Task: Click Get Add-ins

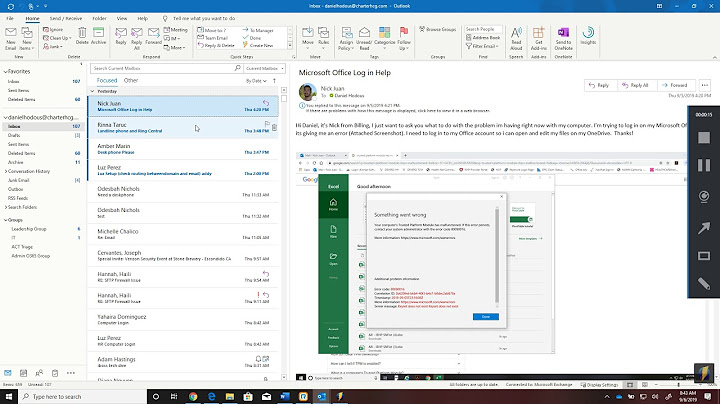Action: click(x=539, y=38)
